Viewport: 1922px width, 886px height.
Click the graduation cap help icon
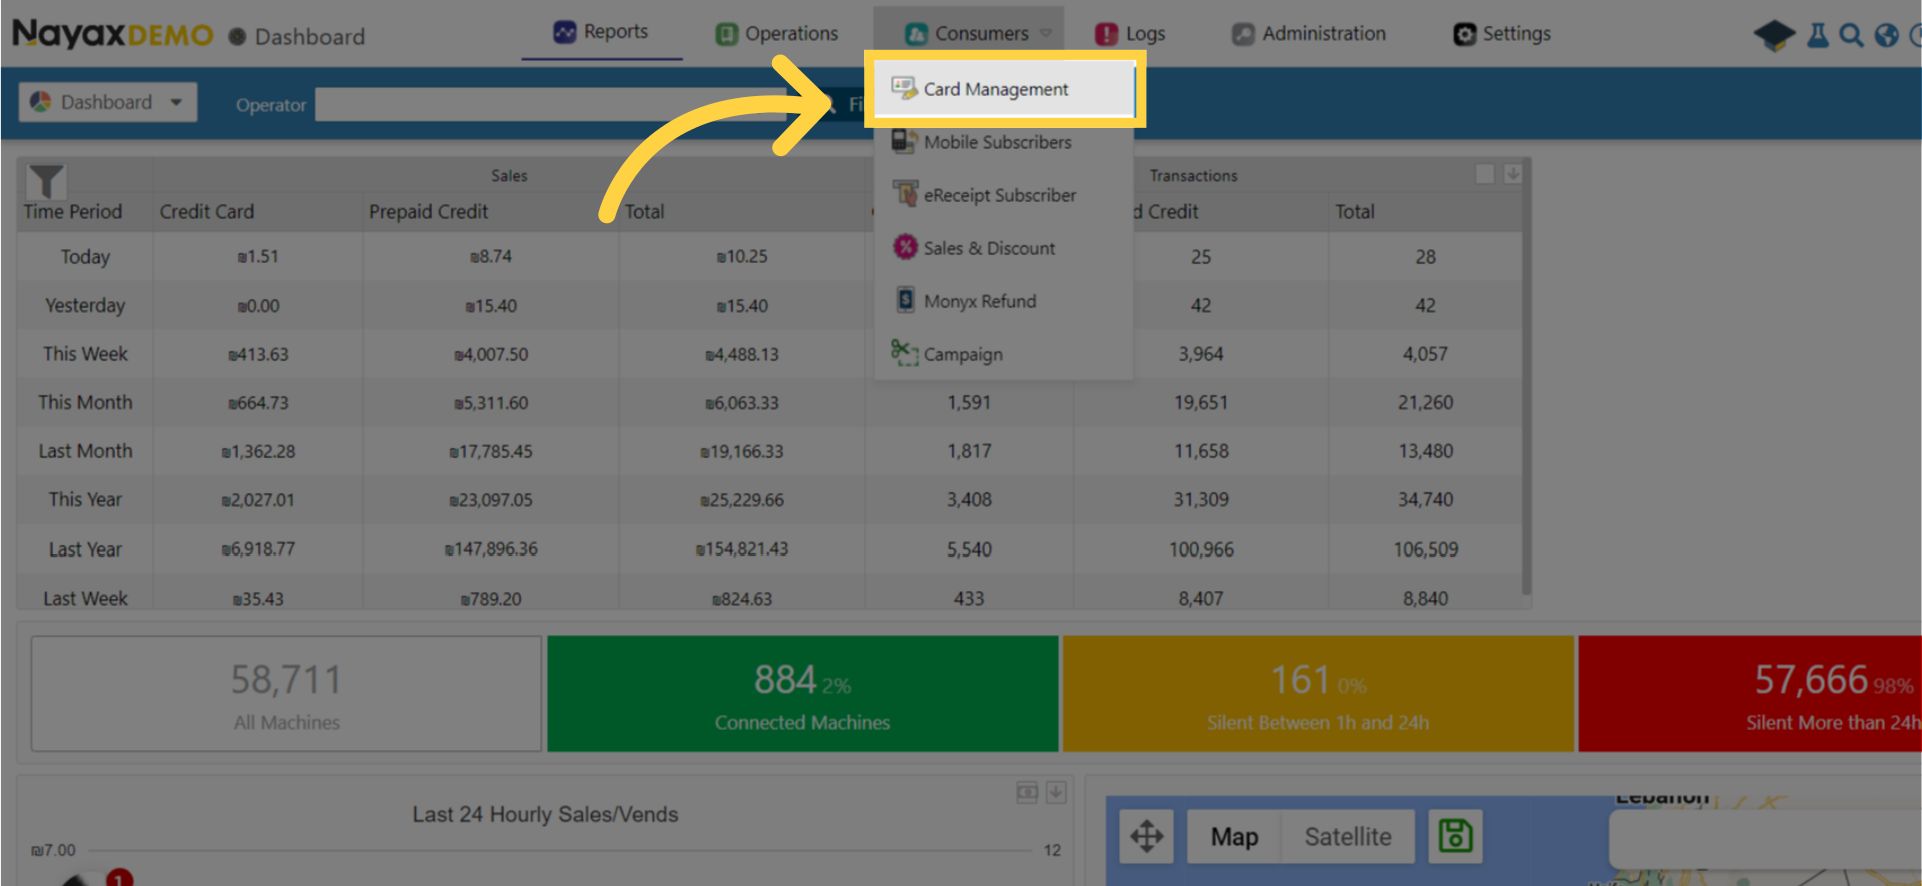[x=1774, y=35]
